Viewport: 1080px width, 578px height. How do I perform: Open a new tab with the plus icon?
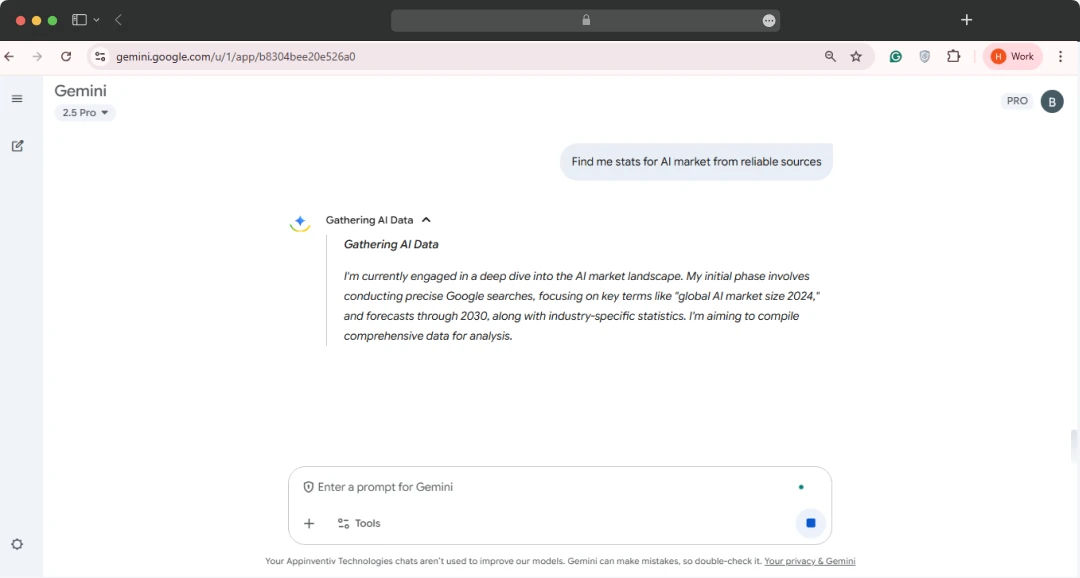click(x=966, y=20)
